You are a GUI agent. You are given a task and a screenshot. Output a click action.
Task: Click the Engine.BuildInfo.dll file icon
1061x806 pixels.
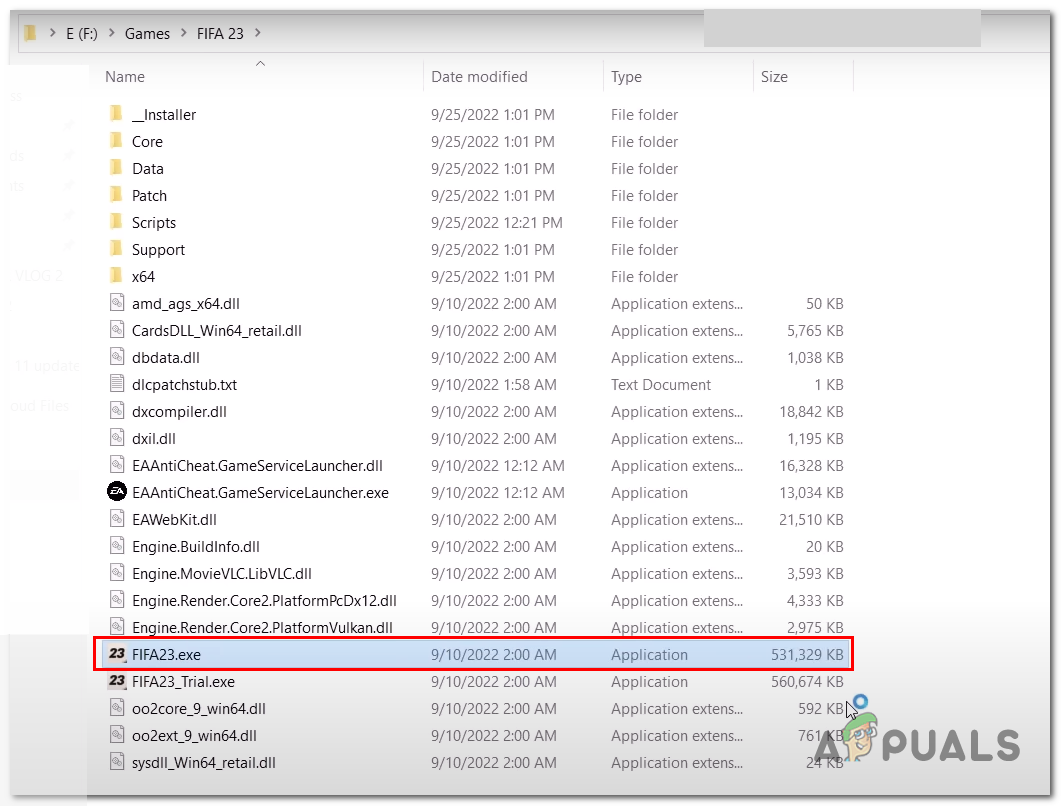[x=117, y=546]
